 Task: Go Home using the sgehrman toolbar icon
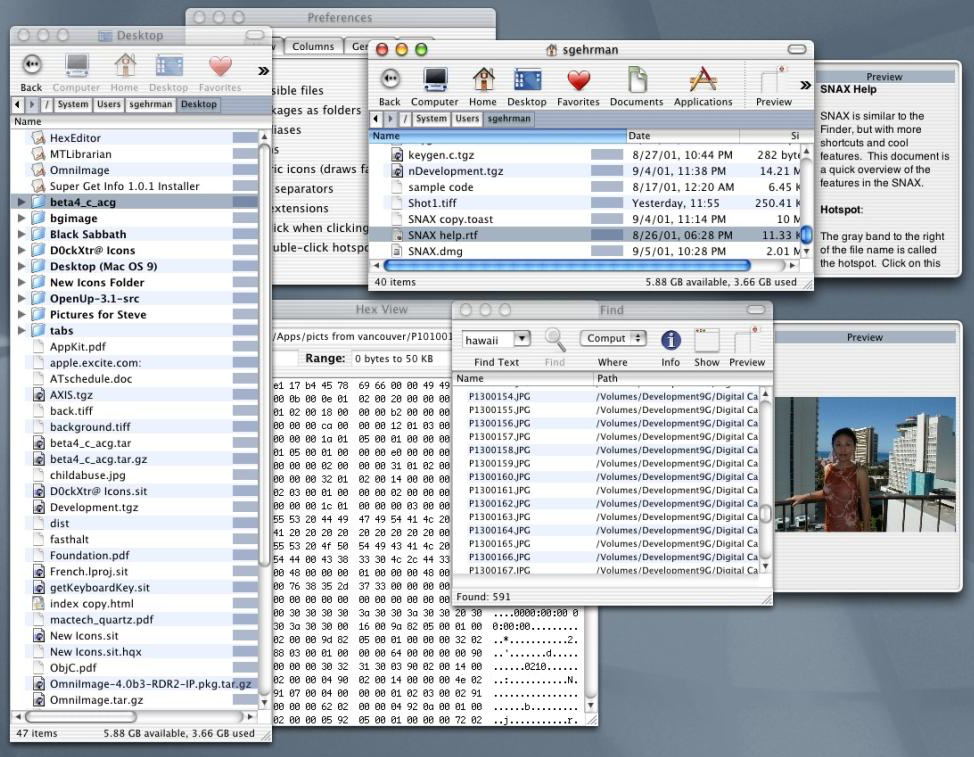point(483,80)
